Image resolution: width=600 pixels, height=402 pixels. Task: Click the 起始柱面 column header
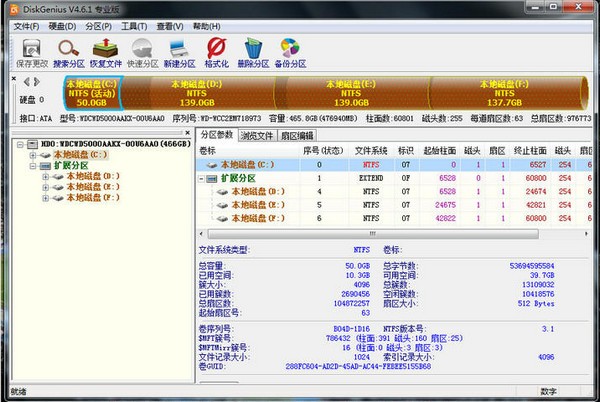440,151
